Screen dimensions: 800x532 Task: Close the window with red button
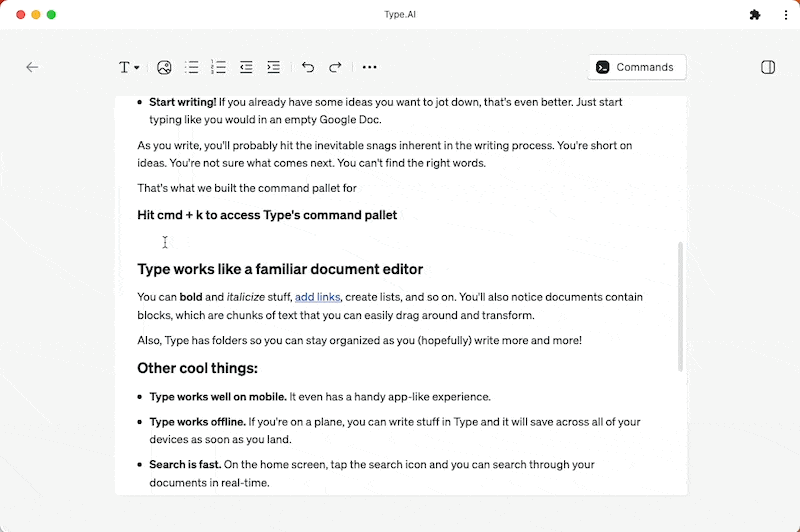tap(21, 15)
